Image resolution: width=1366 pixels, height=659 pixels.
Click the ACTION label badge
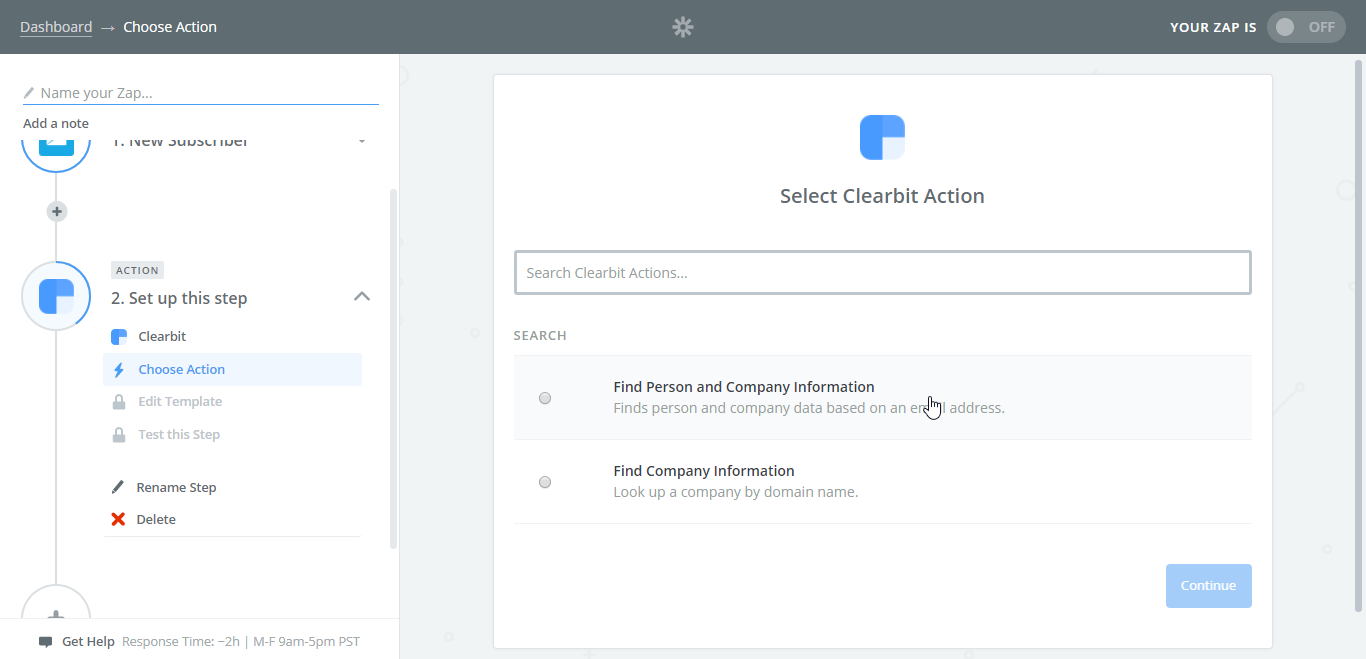[137, 270]
